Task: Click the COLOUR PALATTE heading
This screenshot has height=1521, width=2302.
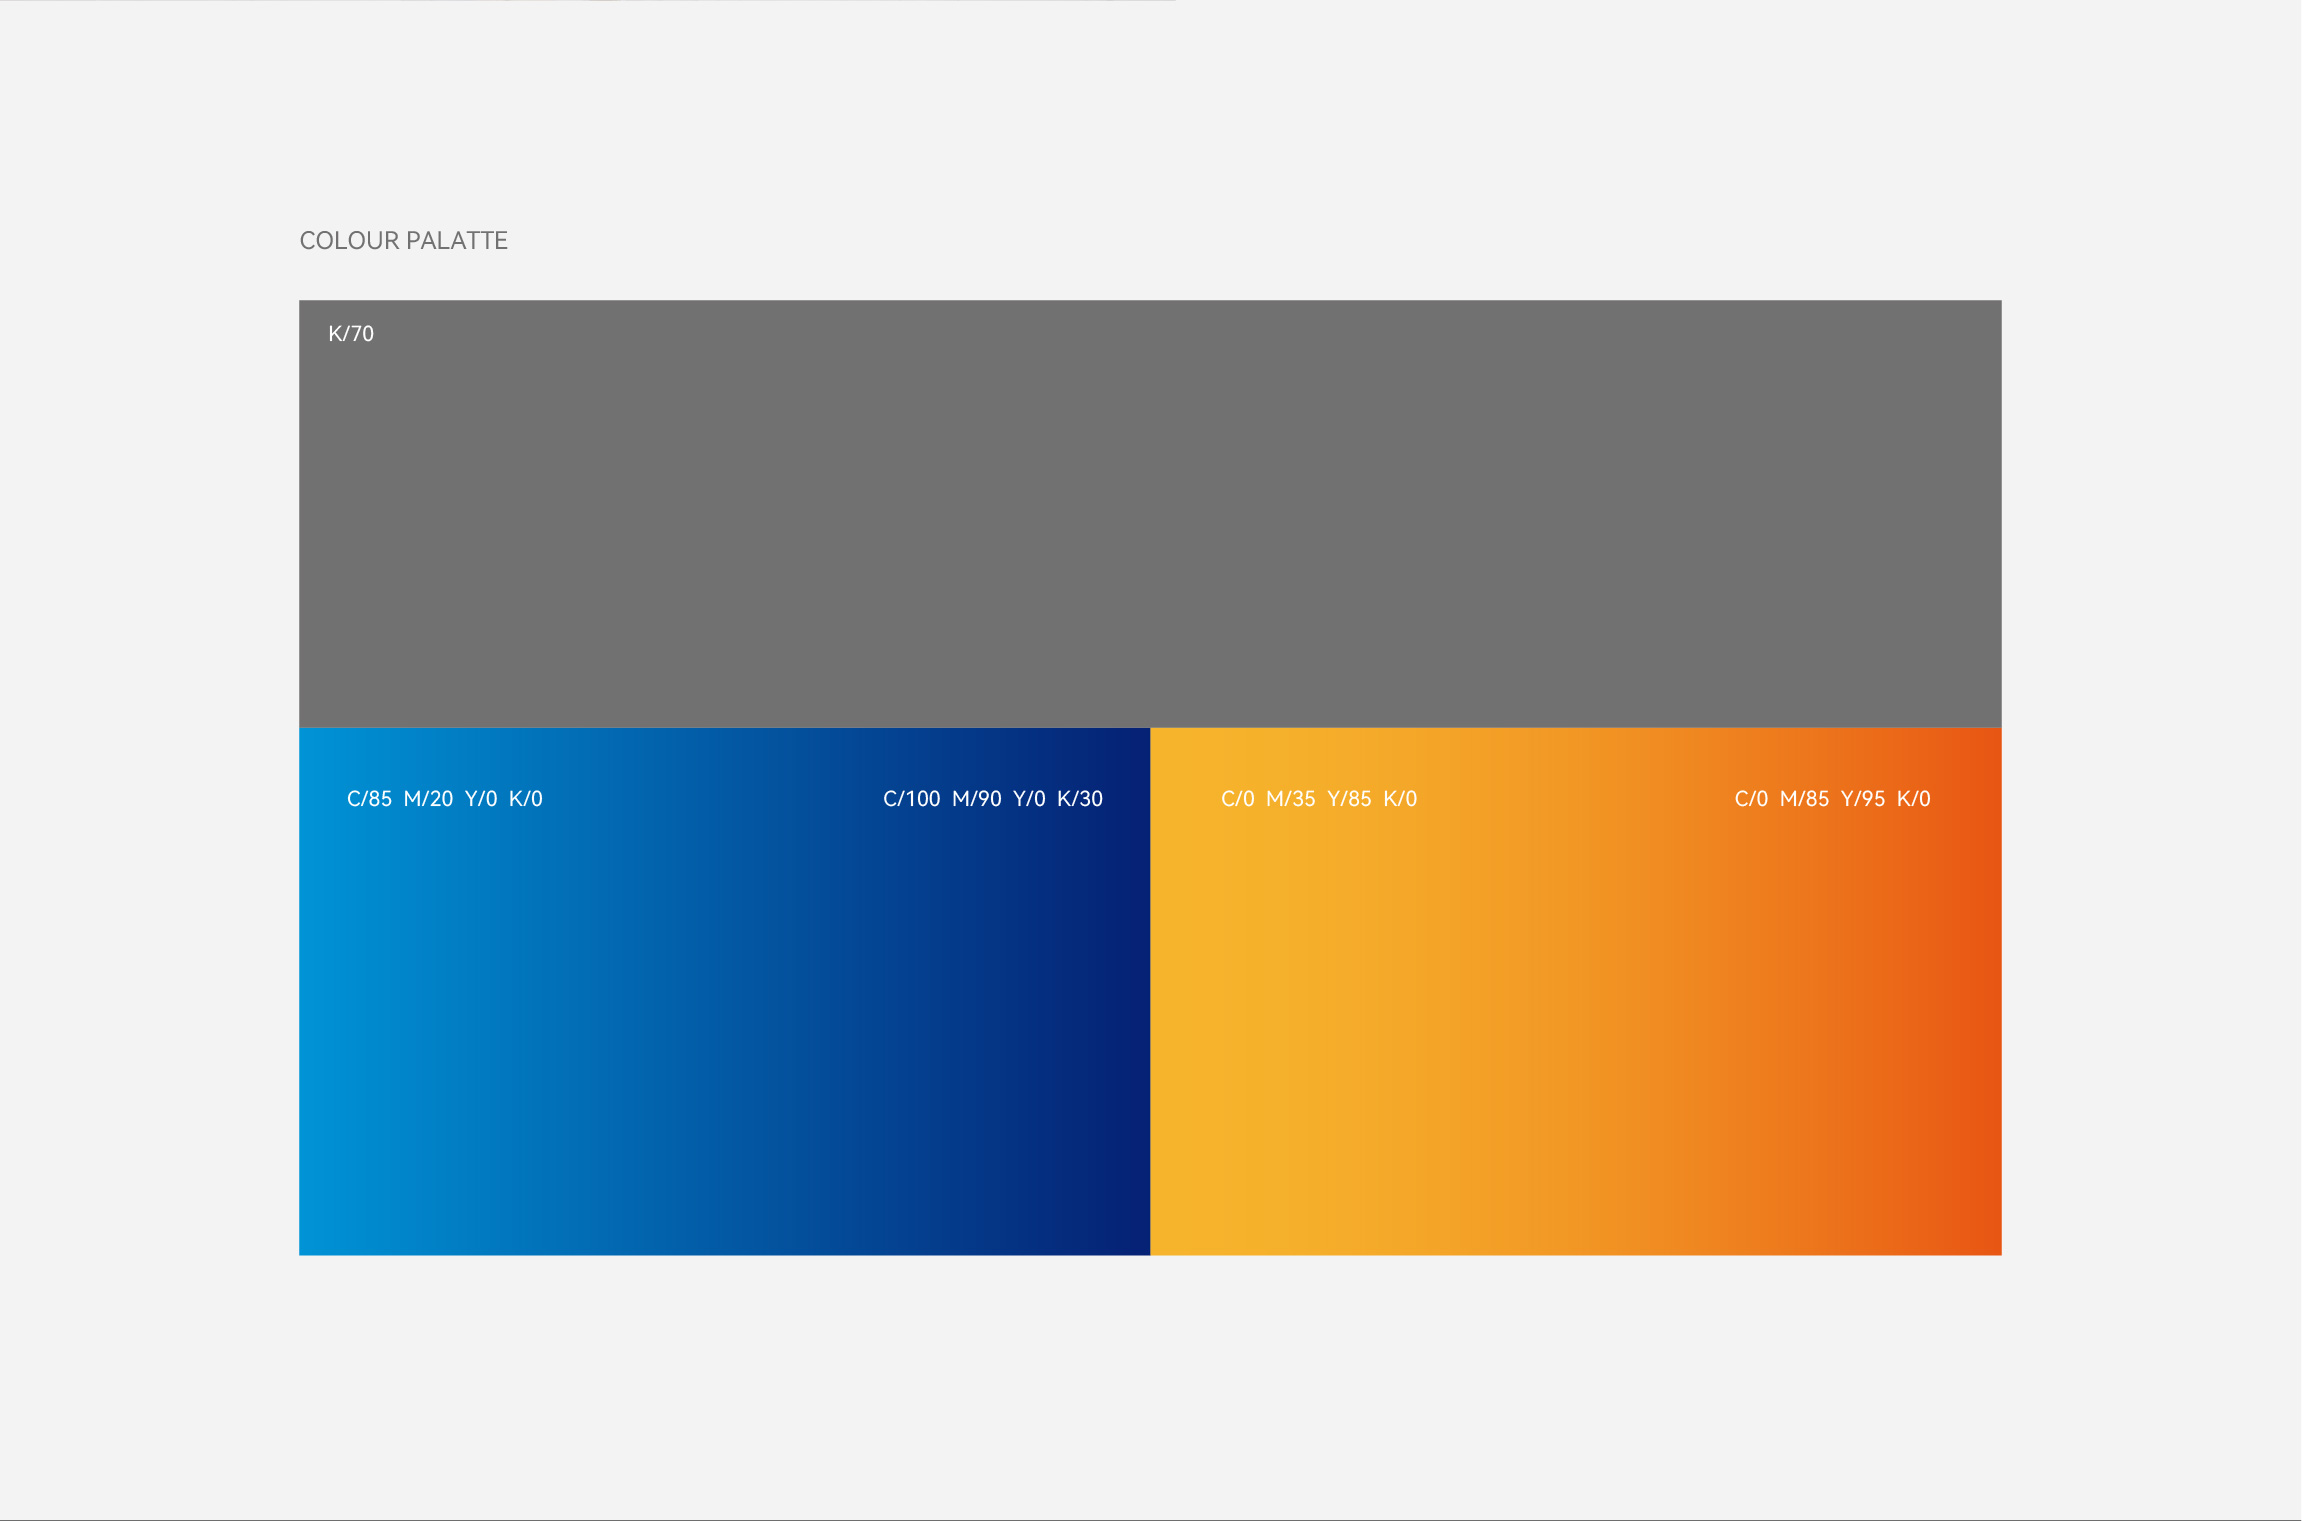Action: click(x=404, y=241)
